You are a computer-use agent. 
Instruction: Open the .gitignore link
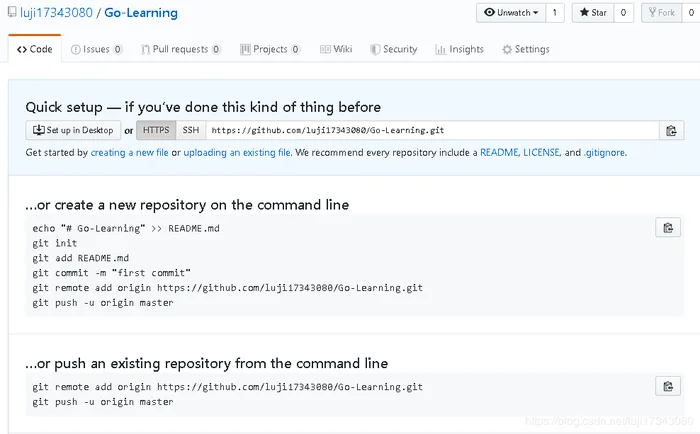pyautogui.click(x=604, y=153)
